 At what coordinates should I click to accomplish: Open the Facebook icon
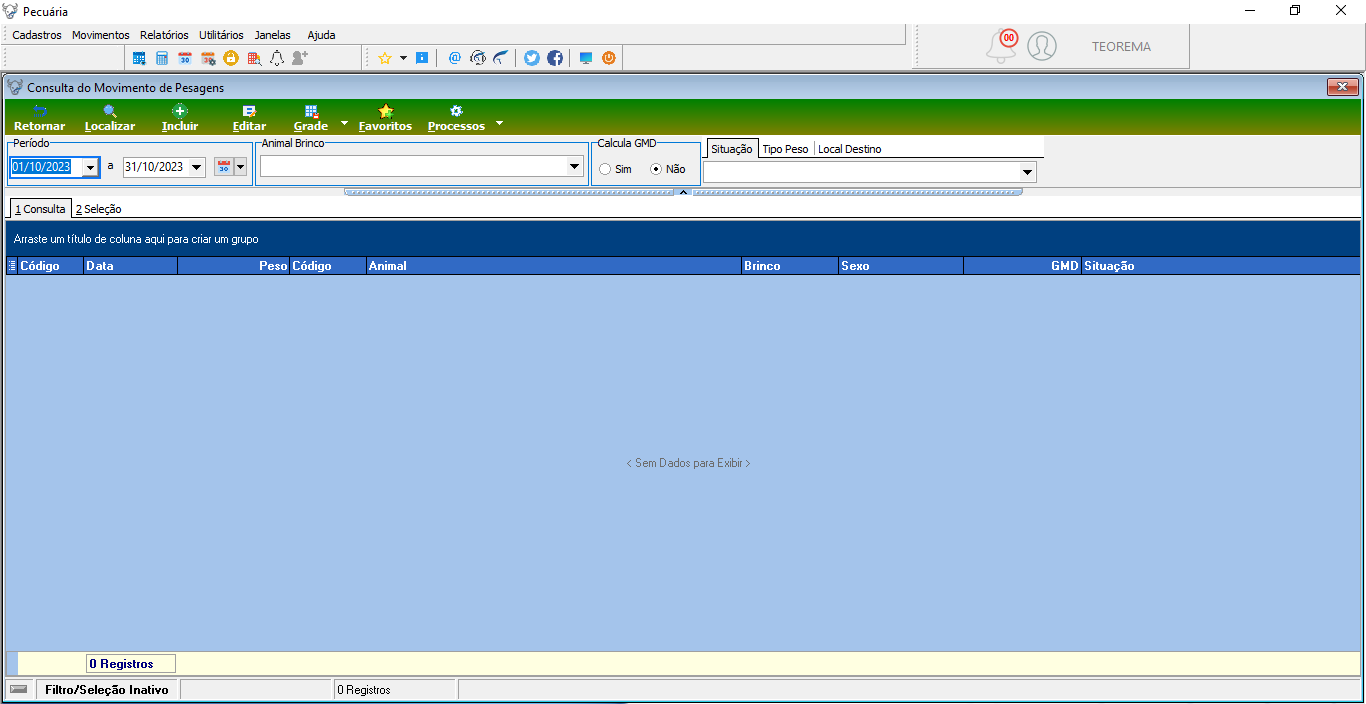(555, 58)
